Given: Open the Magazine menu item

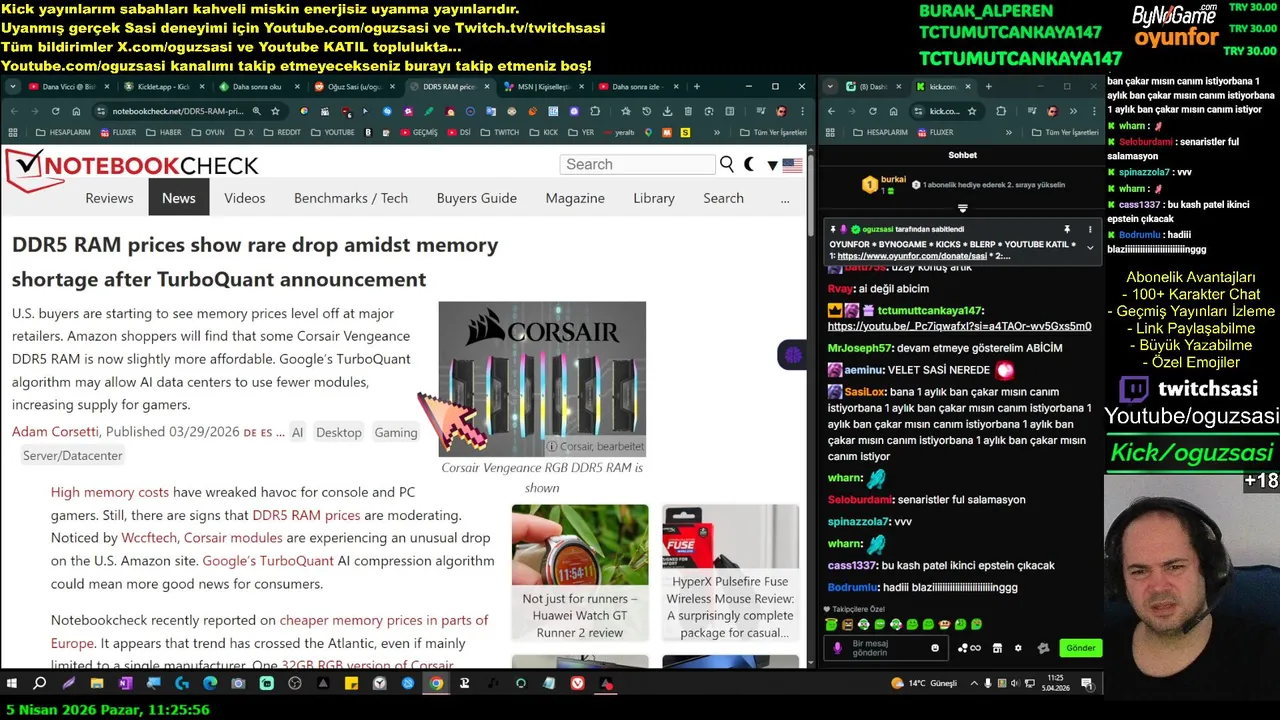Looking at the screenshot, I should 575,198.
